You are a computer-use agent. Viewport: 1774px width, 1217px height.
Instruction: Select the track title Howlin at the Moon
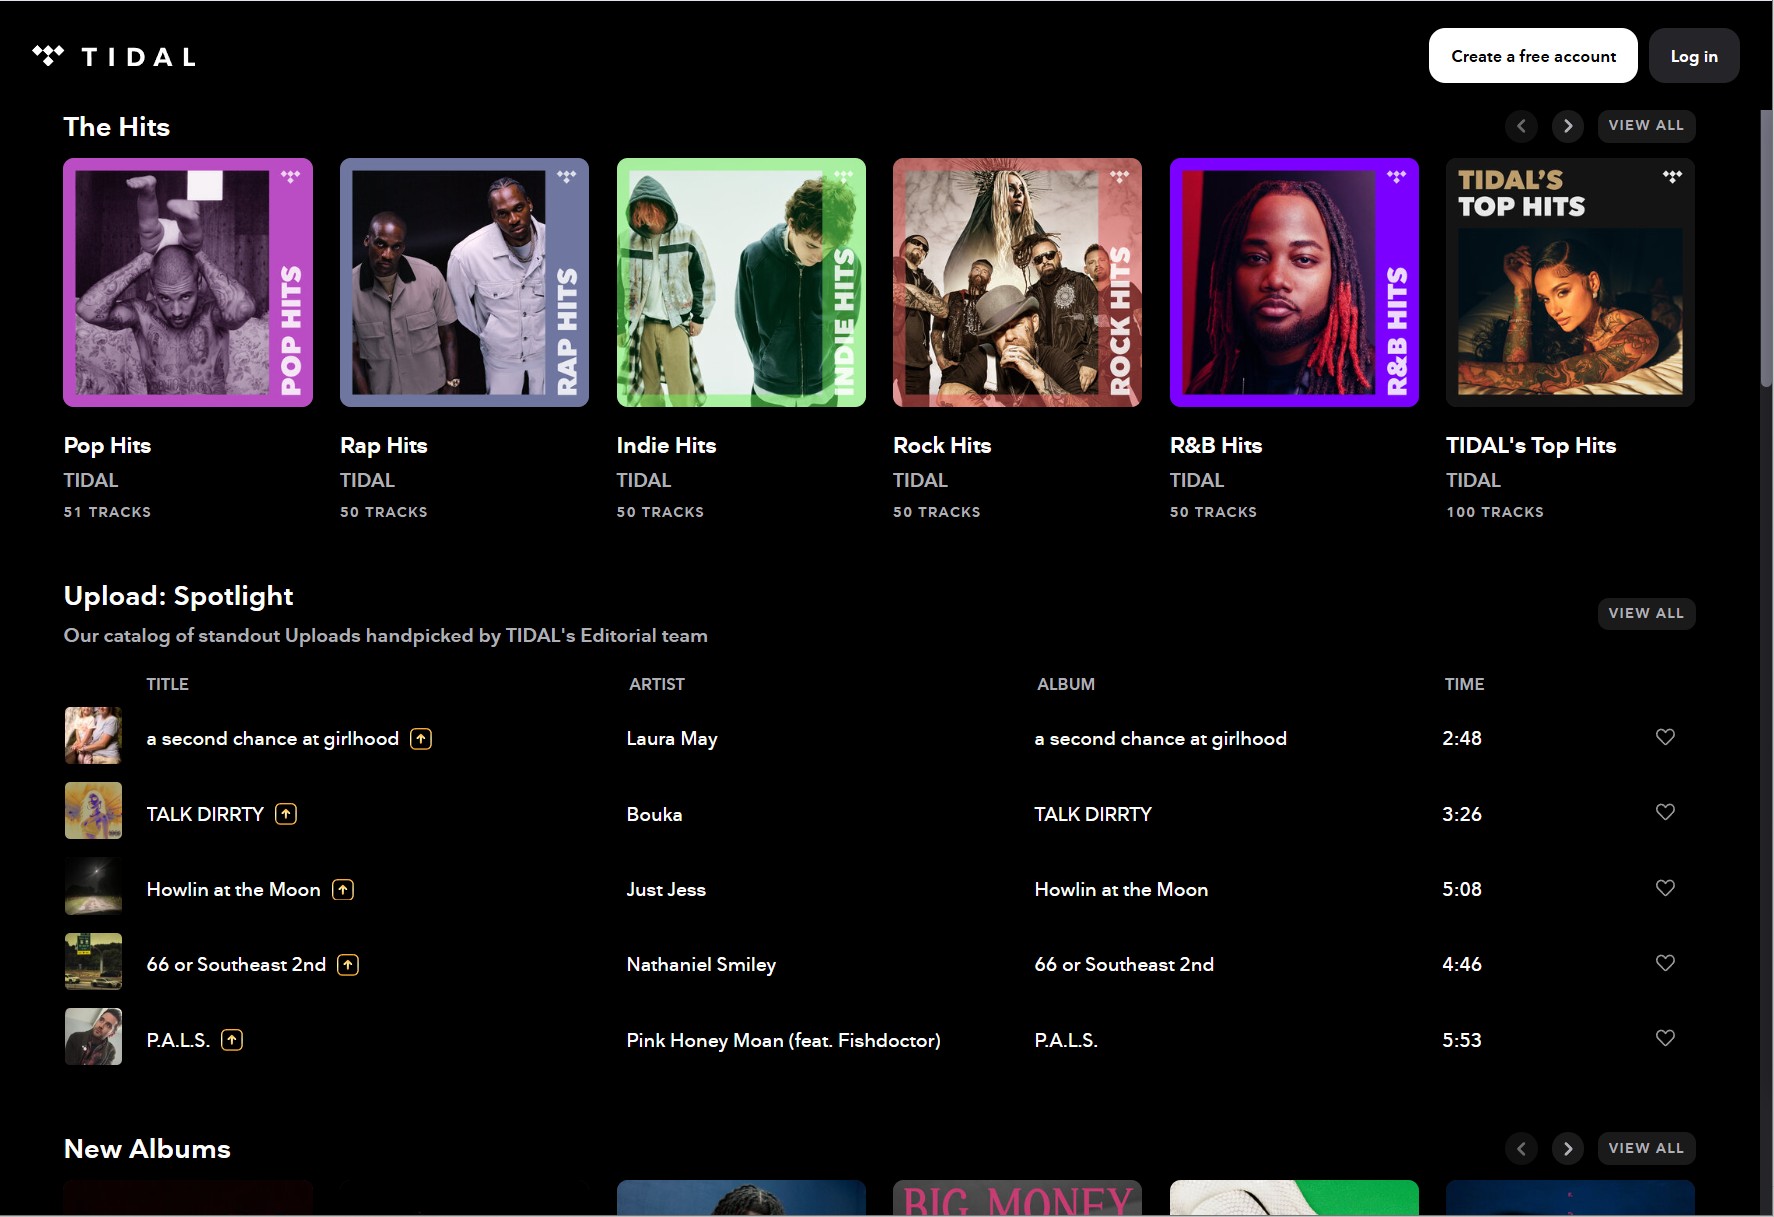point(233,889)
